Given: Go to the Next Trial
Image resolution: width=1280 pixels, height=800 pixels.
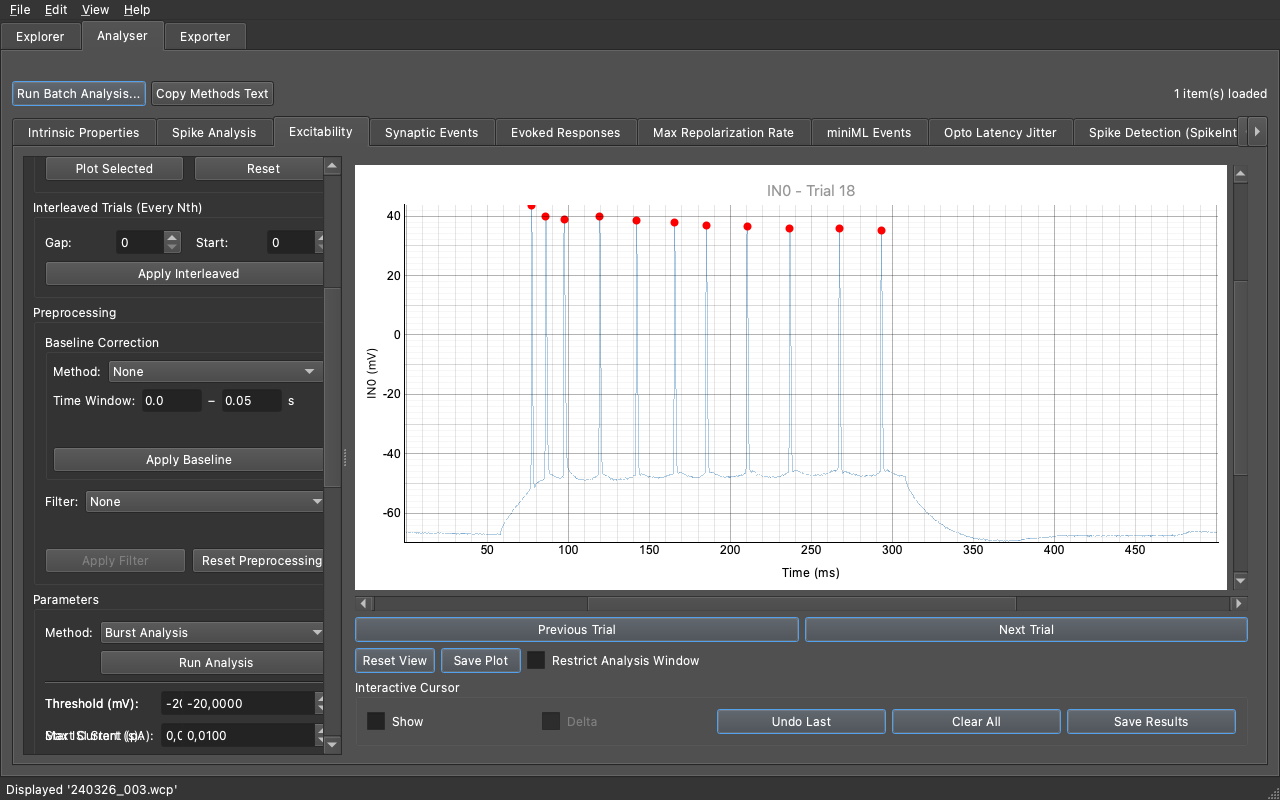Looking at the screenshot, I should (1026, 630).
